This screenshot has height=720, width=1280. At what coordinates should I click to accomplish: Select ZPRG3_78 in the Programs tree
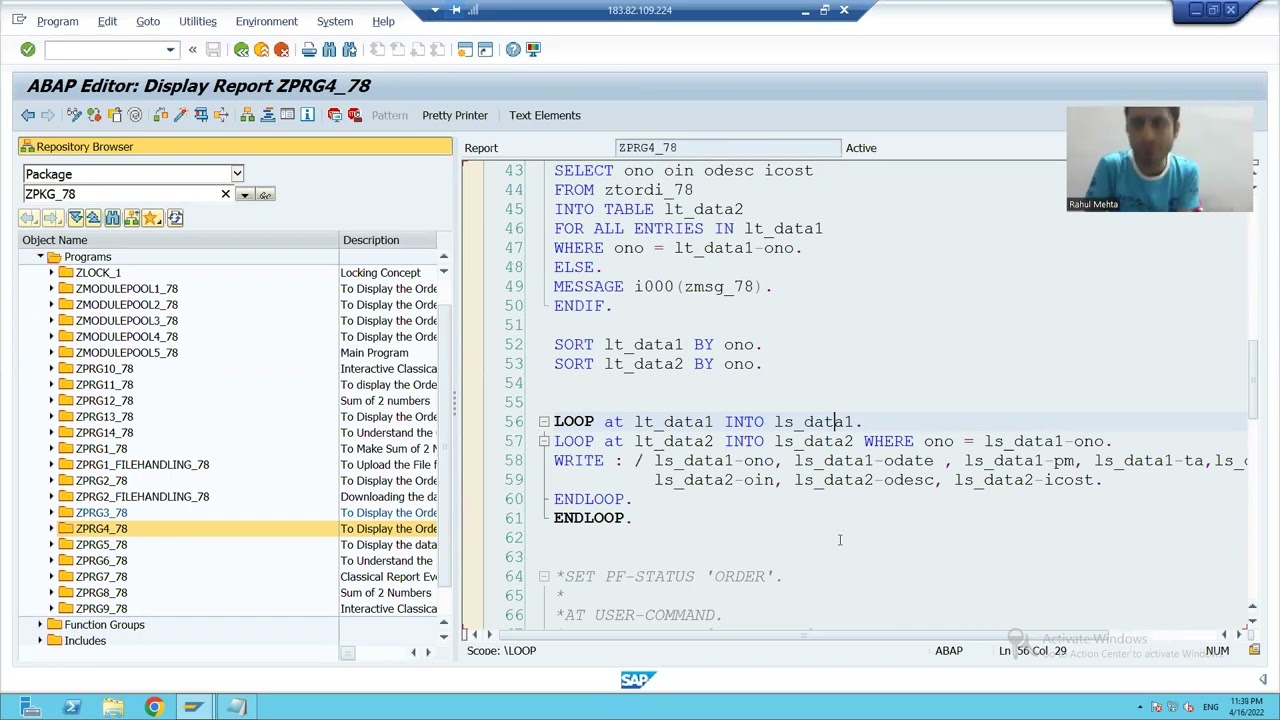tap(101, 513)
